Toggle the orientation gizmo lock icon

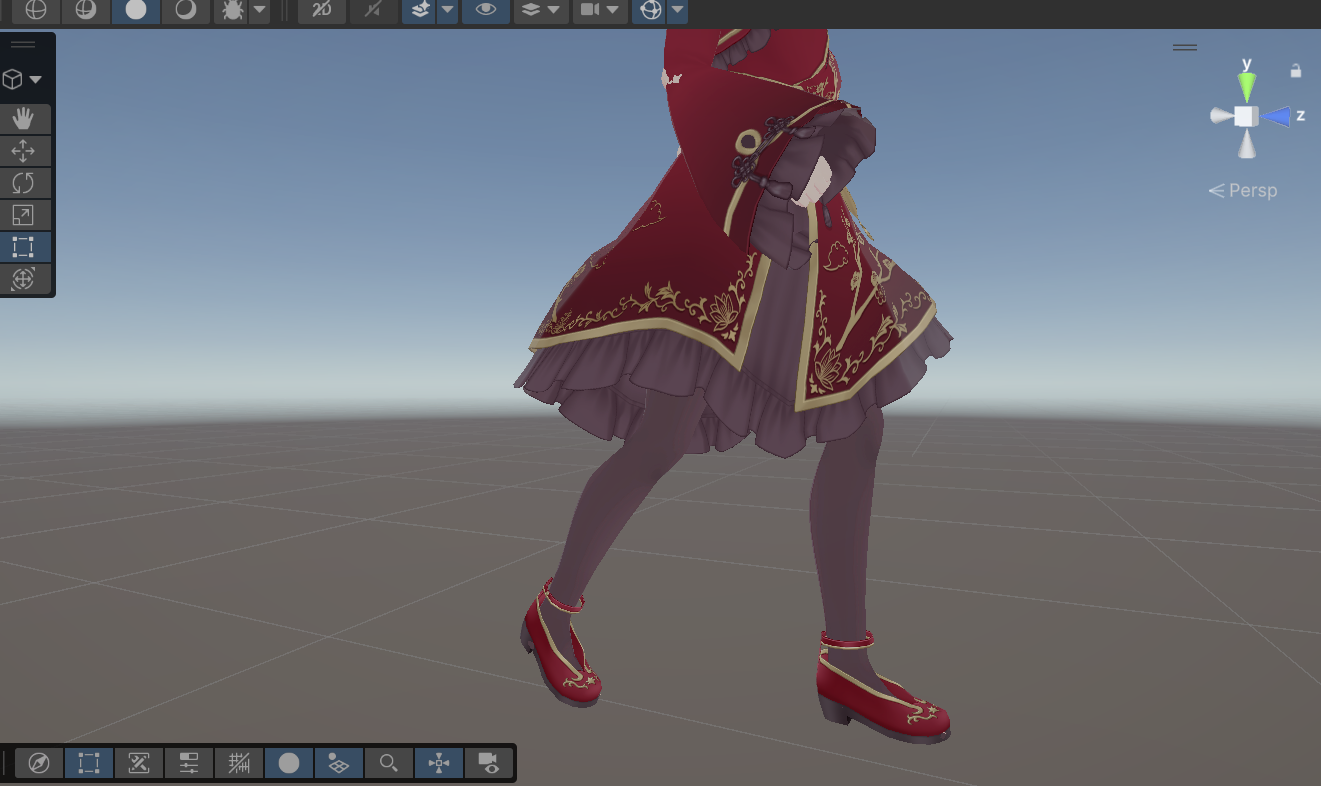coord(1296,71)
